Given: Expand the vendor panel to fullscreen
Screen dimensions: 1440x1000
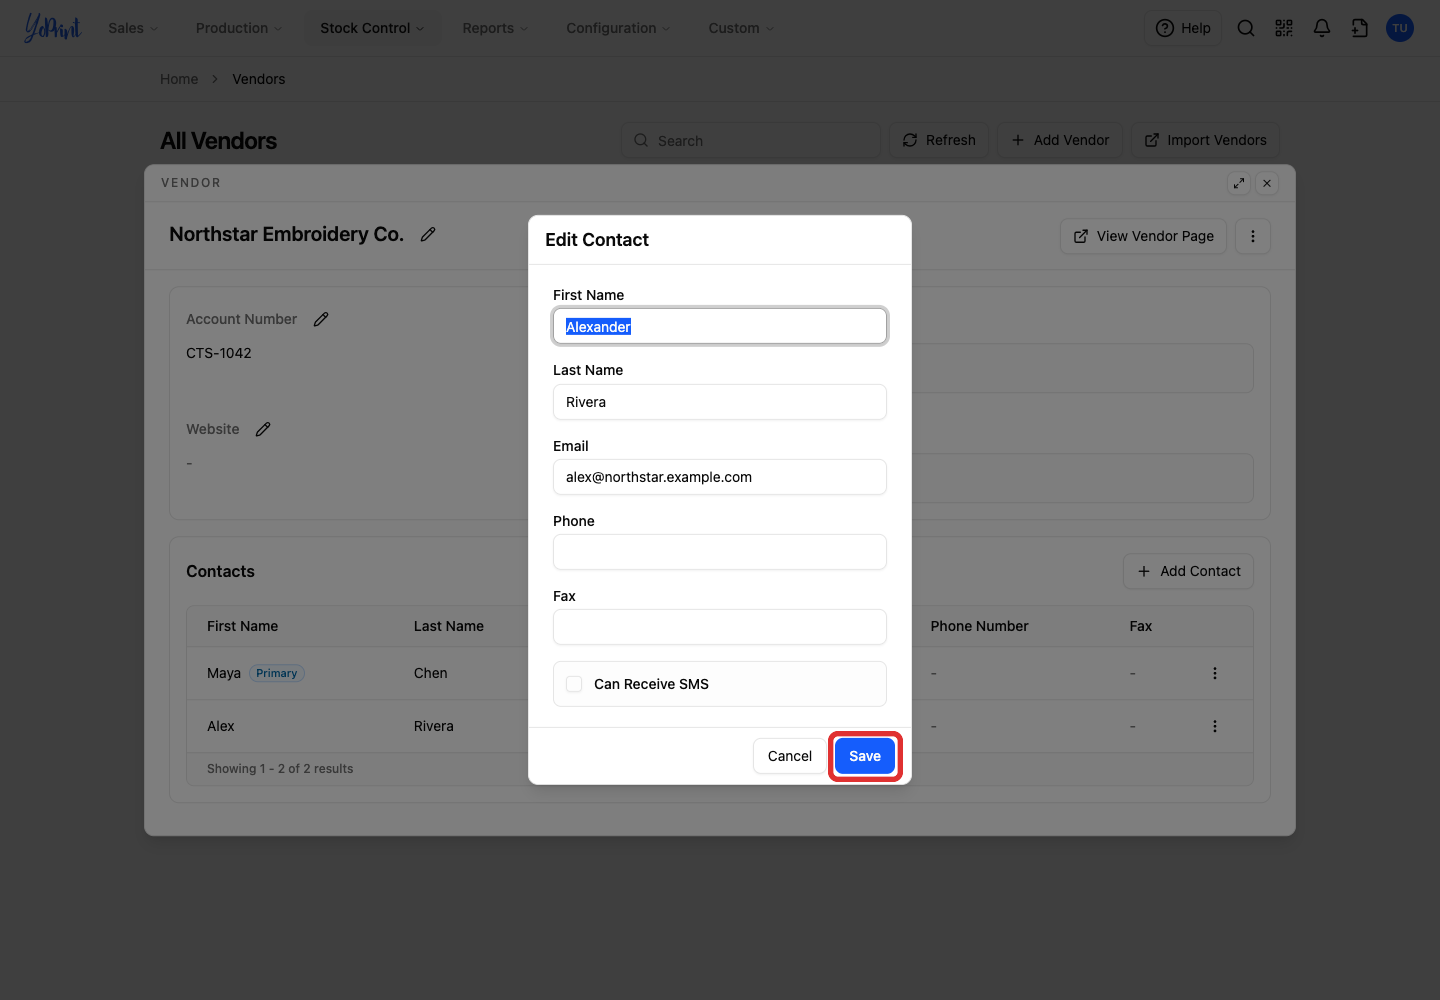Looking at the screenshot, I should click(x=1239, y=183).
